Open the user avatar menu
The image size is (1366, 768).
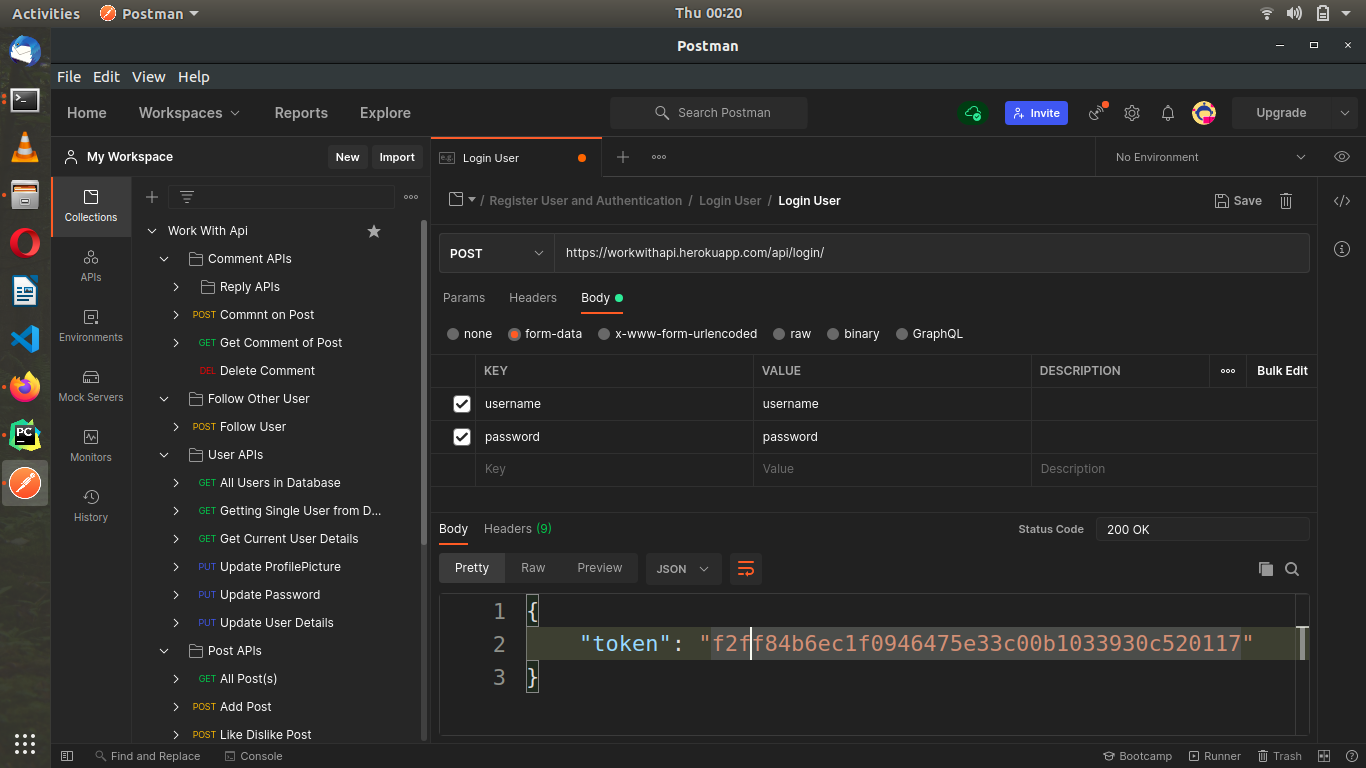pos(1204,113)
